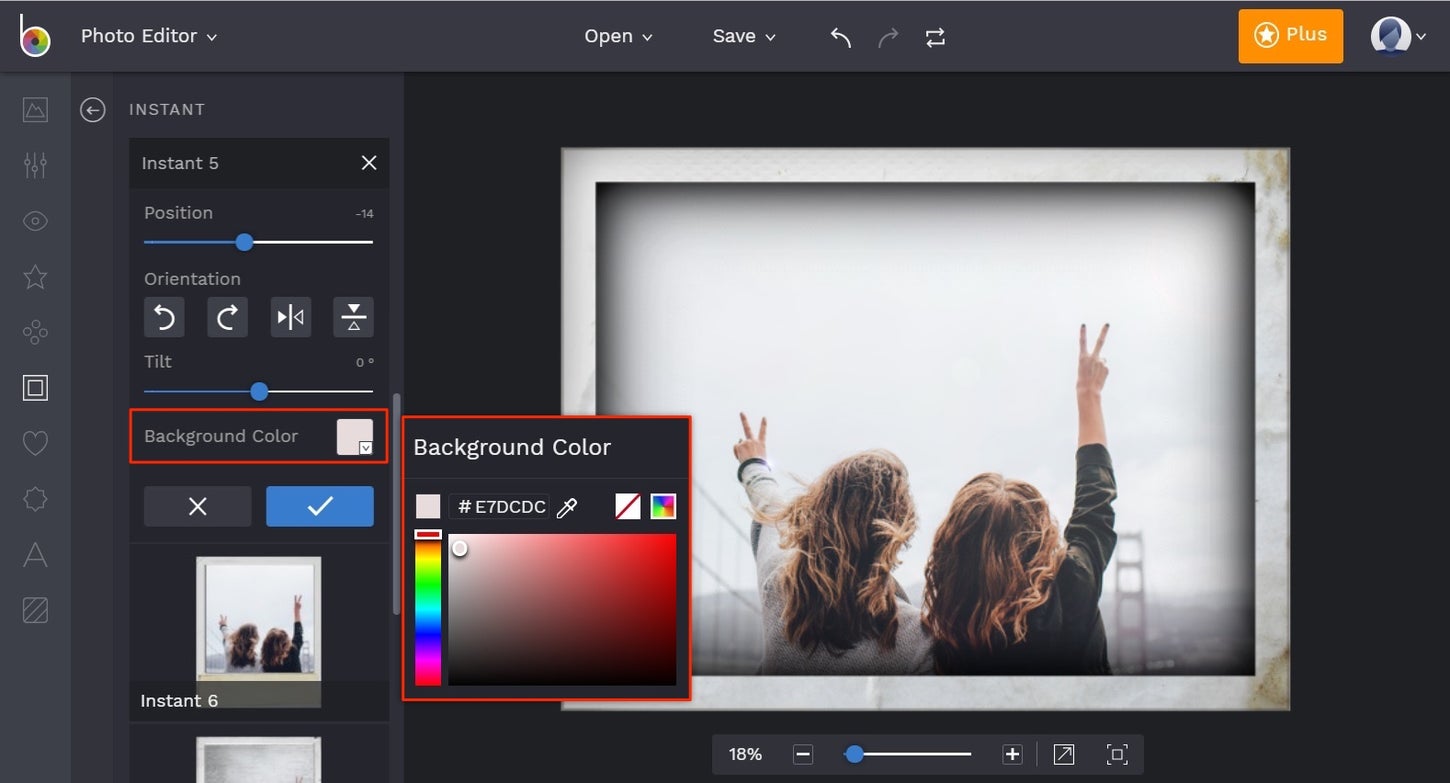Click the hex color code field
1450x783 pixels.
click(499, 507)
